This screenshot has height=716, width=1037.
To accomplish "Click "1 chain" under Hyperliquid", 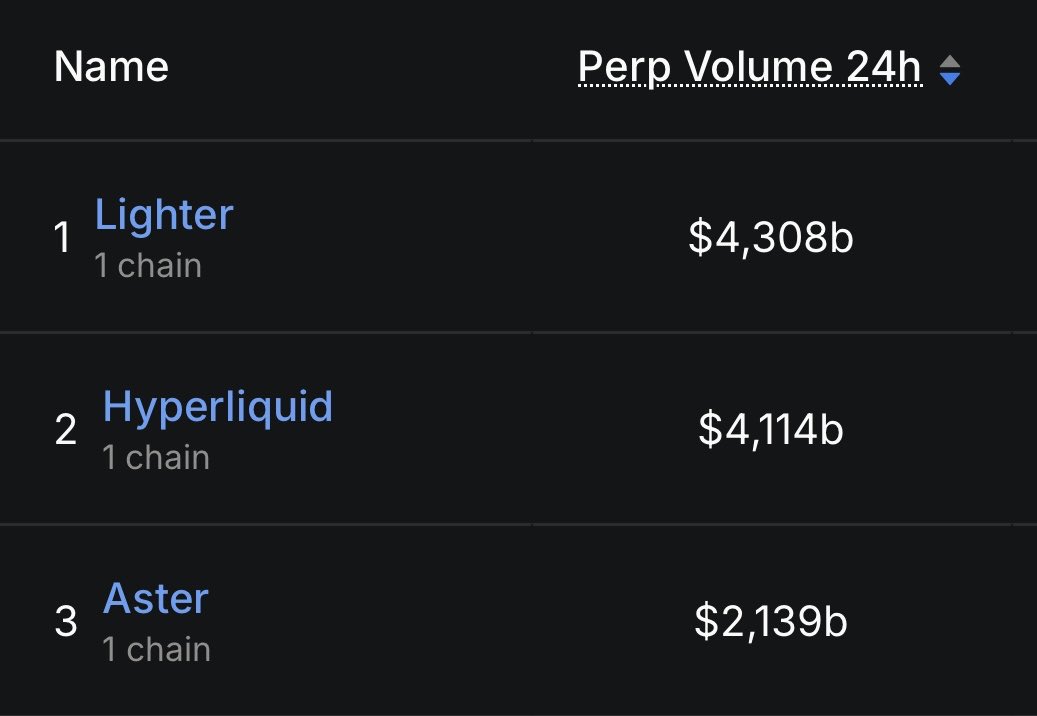I will coord(156,458).
